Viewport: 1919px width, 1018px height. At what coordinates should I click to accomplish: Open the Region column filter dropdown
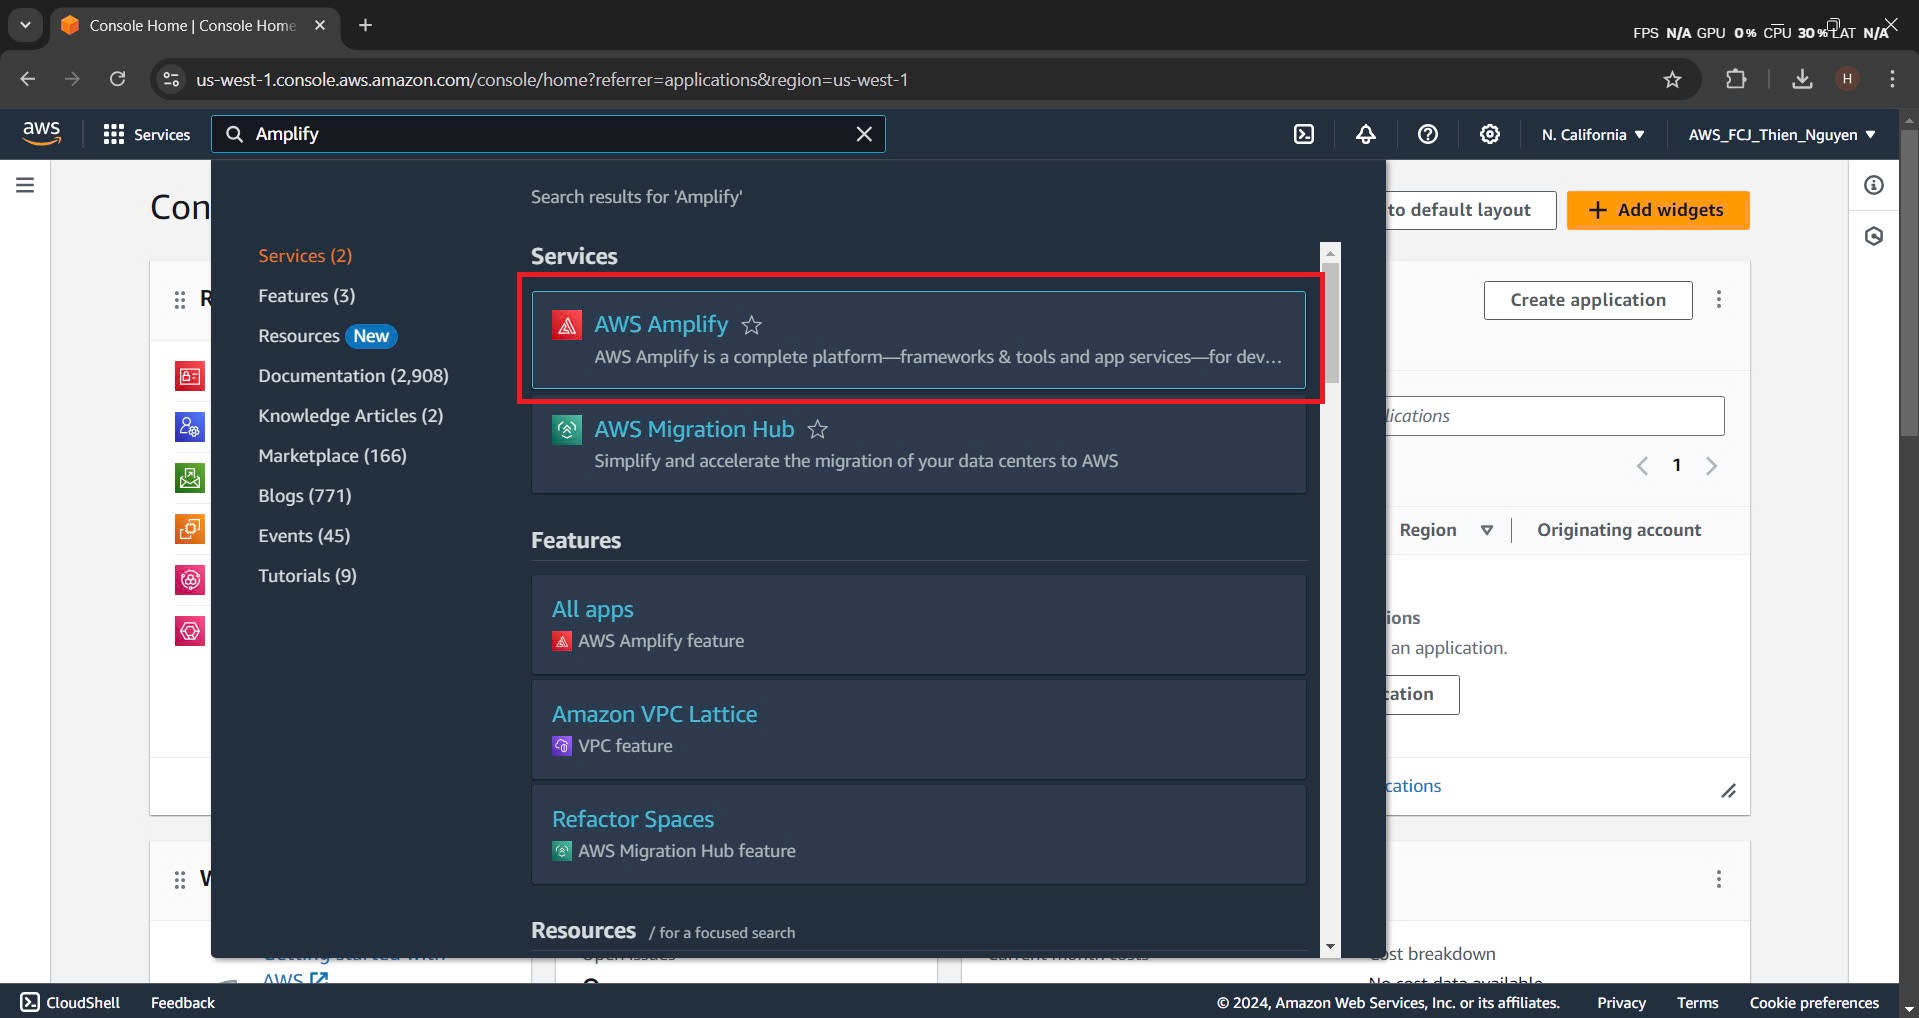pos(1487,530)
